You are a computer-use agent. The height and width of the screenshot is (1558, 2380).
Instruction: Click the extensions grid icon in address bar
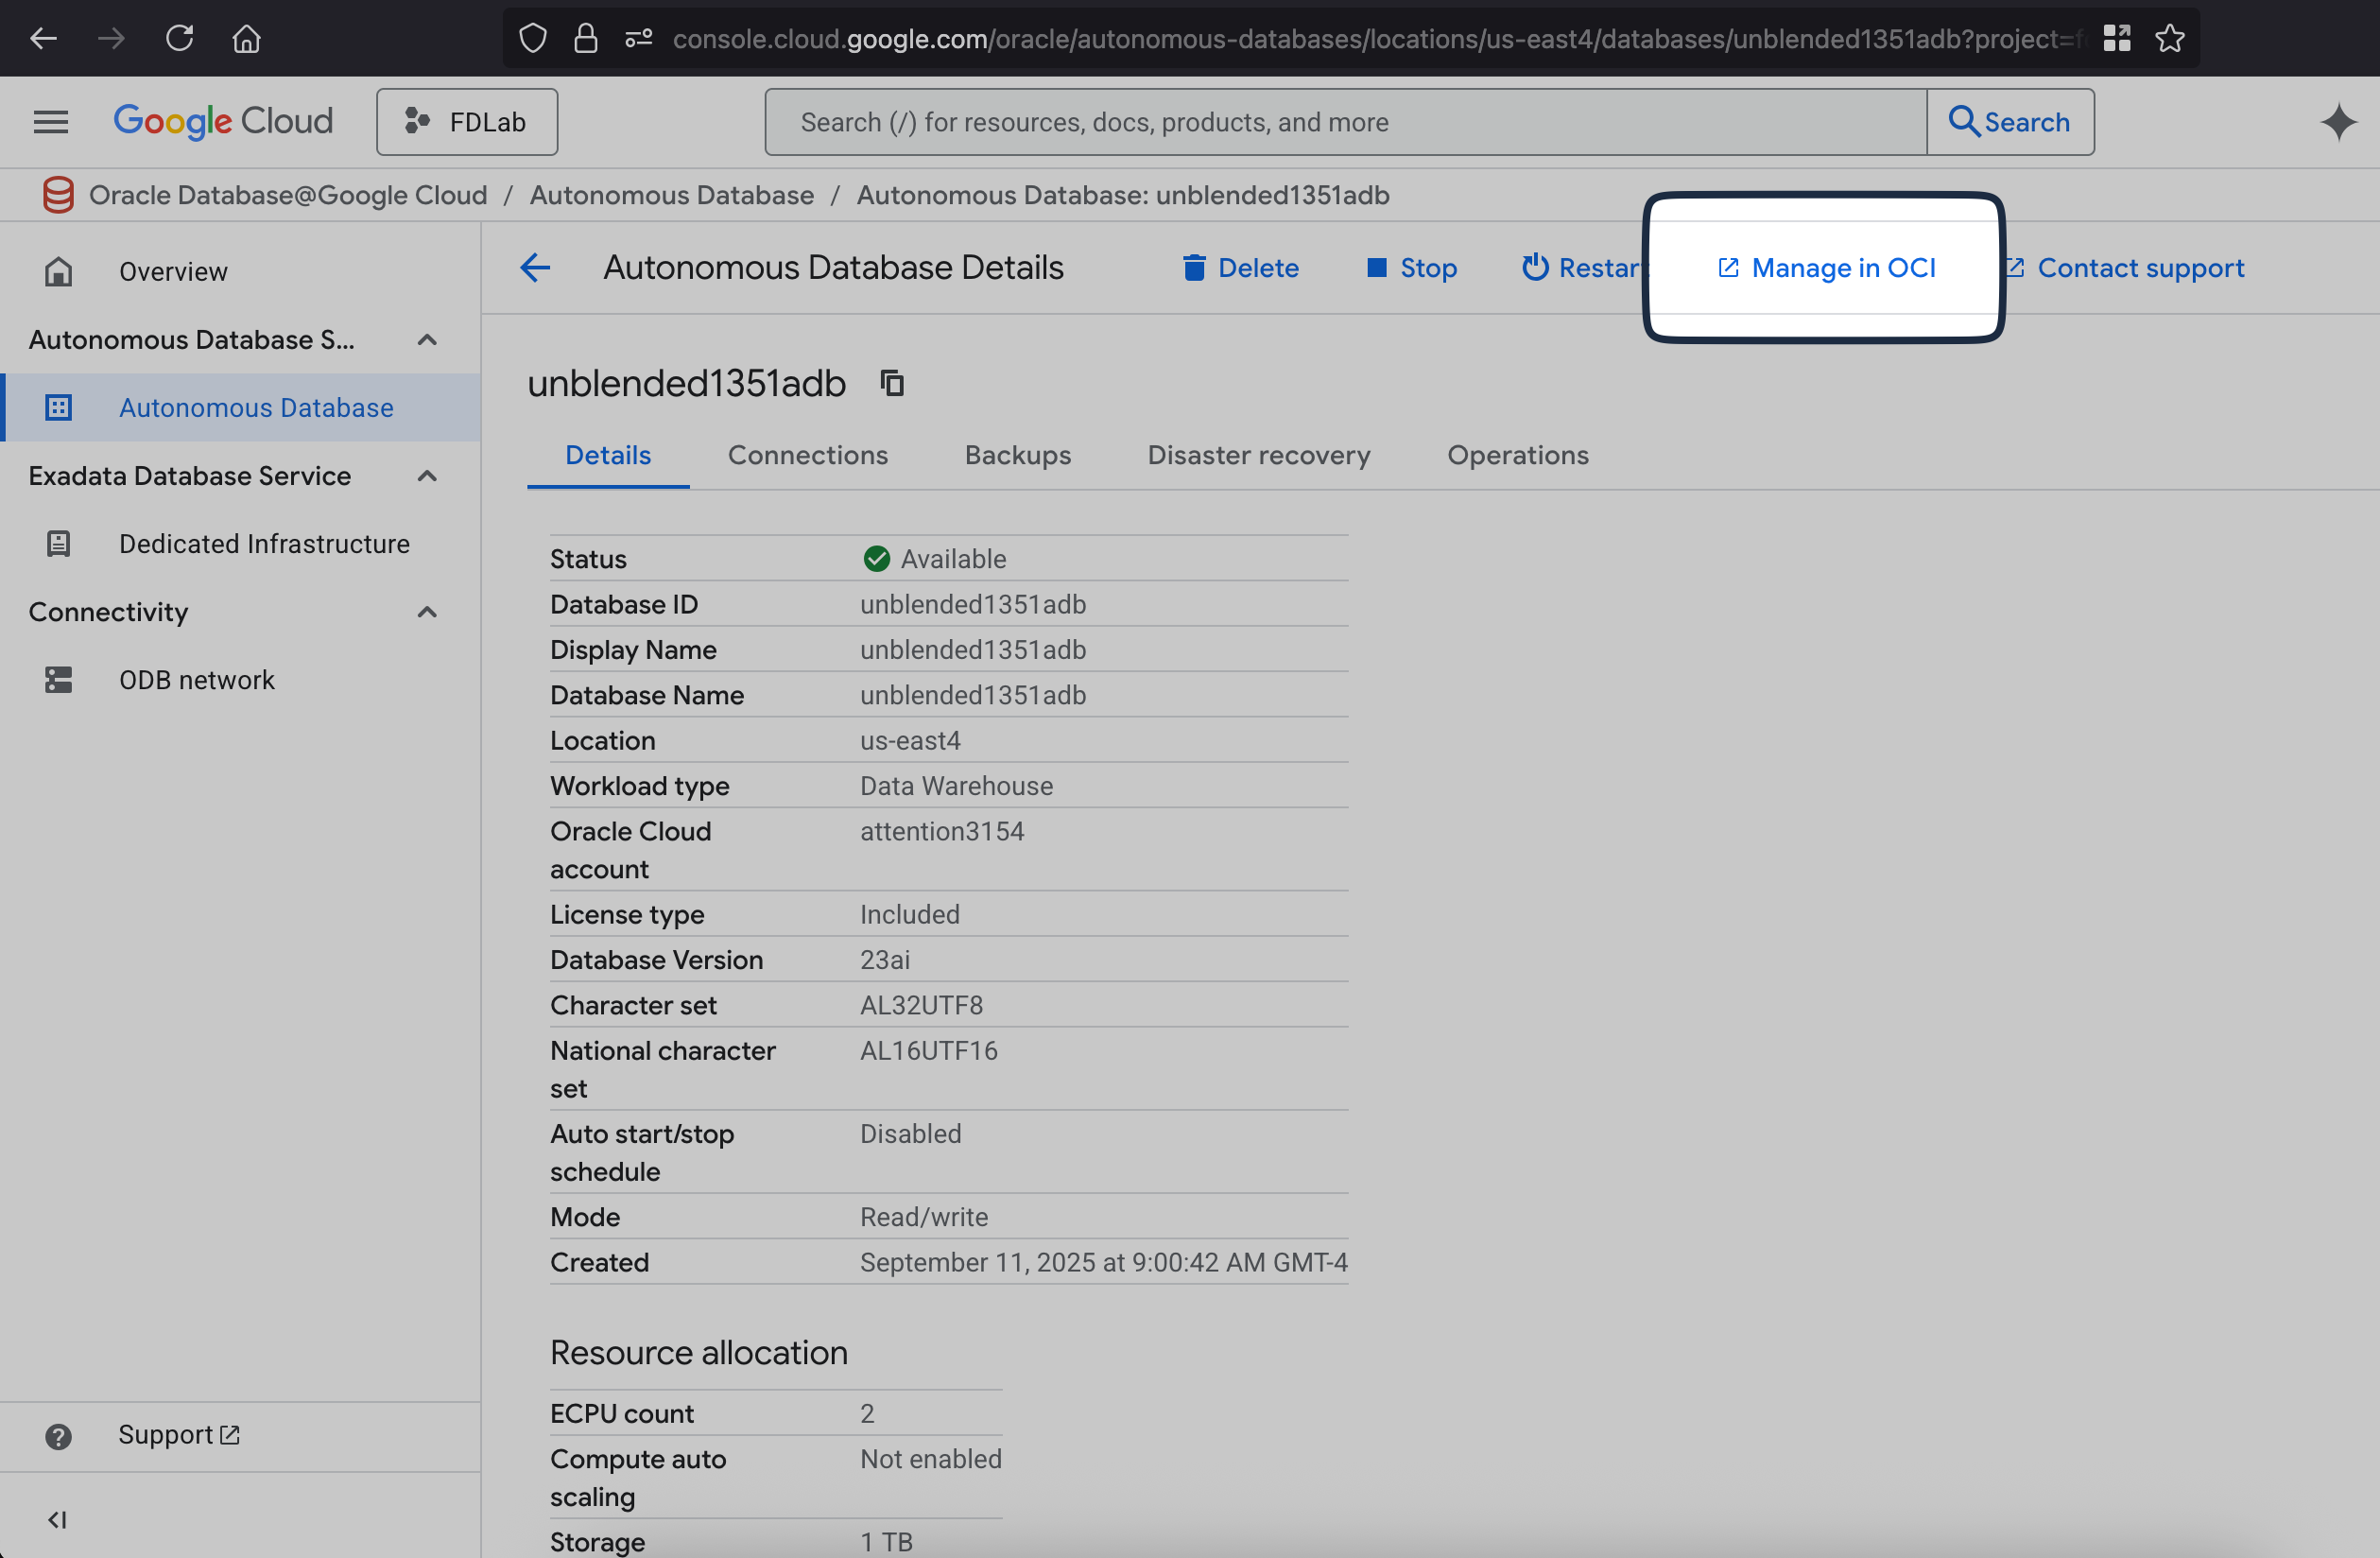[2116, 39]
